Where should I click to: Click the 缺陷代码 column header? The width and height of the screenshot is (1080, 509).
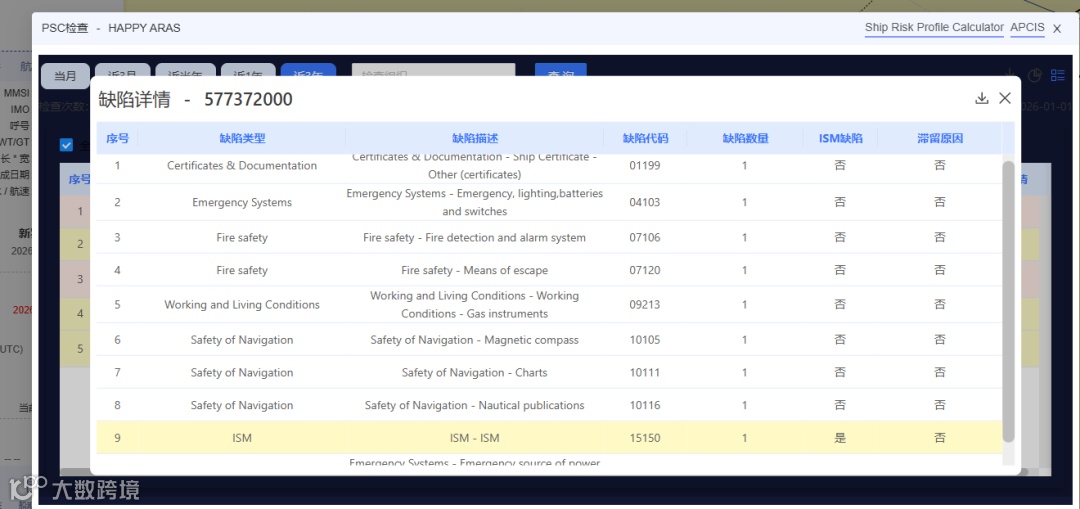[x=645, y=139]
